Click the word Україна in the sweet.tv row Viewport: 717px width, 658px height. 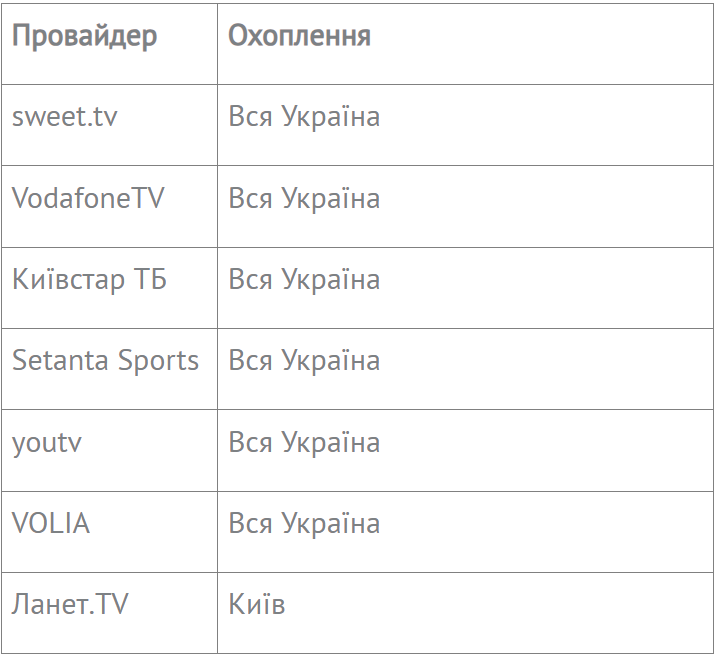click(331, 117)
